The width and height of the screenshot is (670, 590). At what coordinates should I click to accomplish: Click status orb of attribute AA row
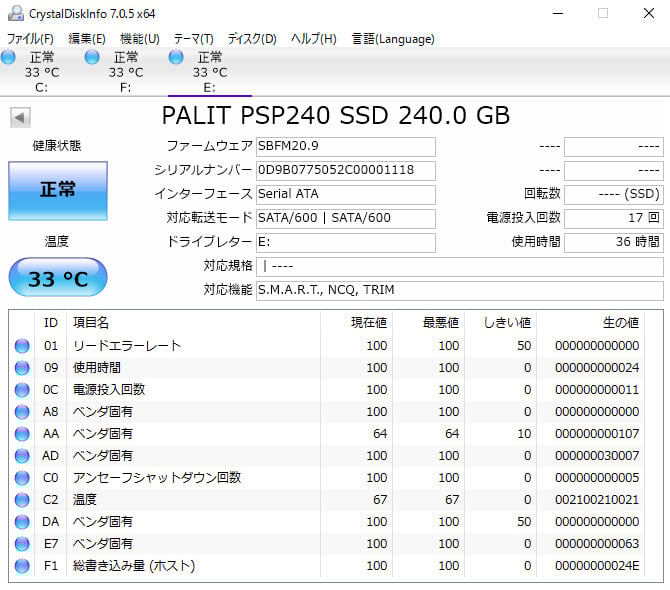(22, 434)
